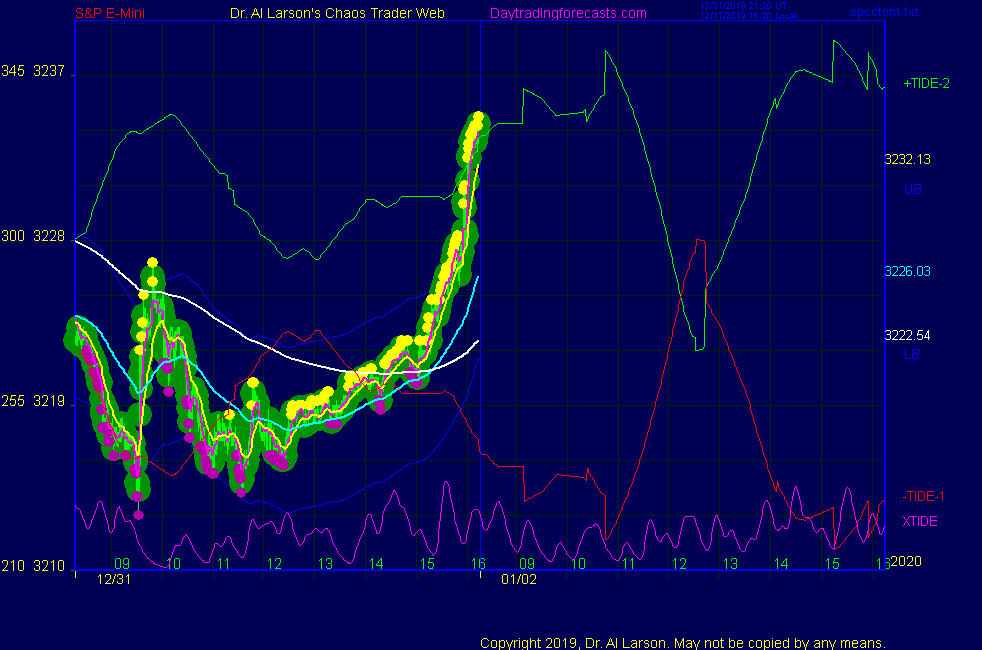Click the '-TIDE-1' red legend label
This screenshot has width=982, height=650.
click(x=923, y=497)
